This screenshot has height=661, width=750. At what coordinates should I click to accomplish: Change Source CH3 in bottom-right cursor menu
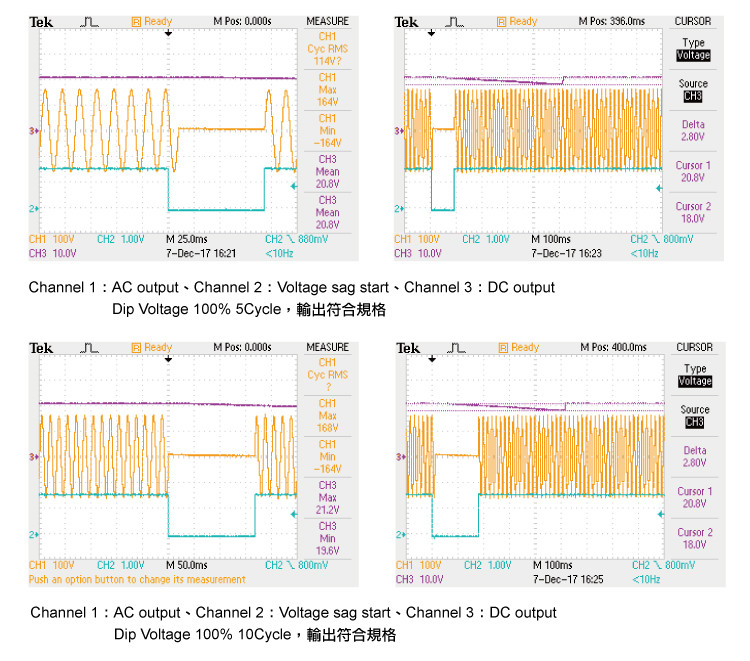click(693, 416)
